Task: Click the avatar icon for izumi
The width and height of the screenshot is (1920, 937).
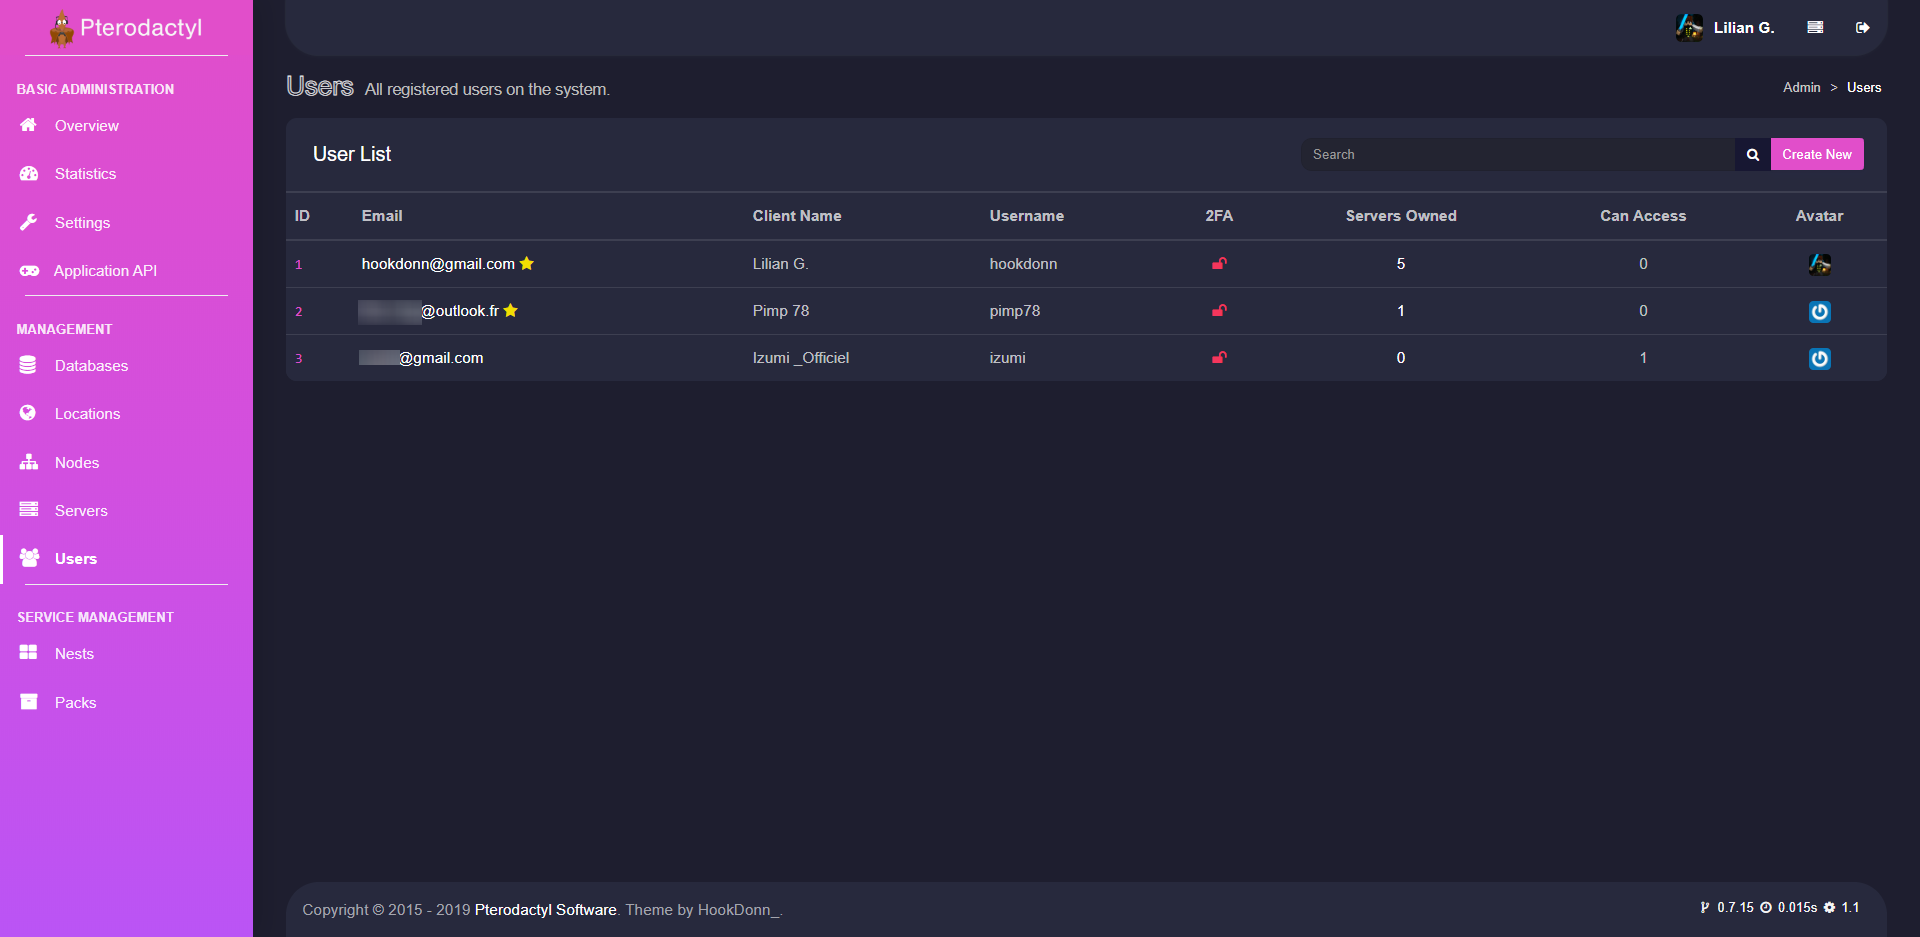Action: click(x=1819, y=359)
